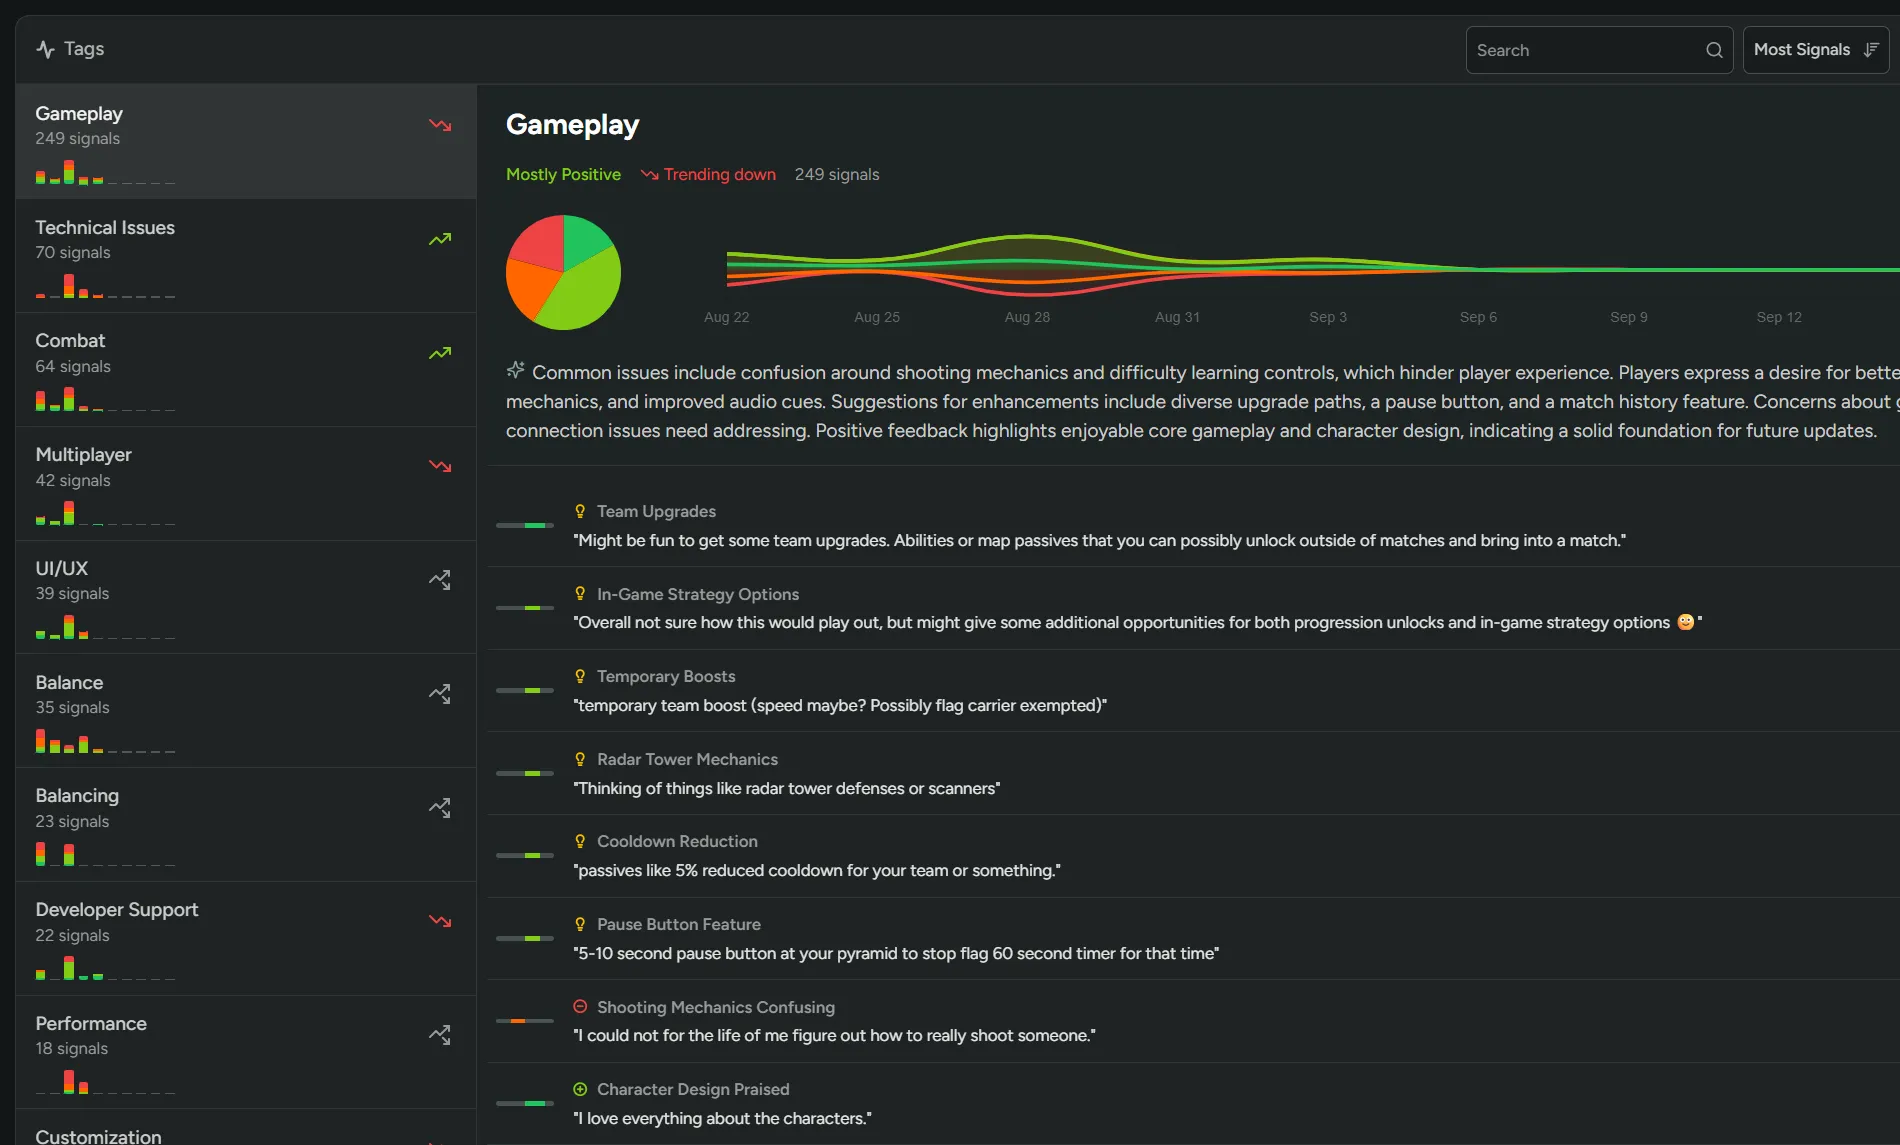Screen dimensions: 1900x1145
Task: Click the Gameplay mini bar chart in sidebar
Action: click(x=105, y=172)
